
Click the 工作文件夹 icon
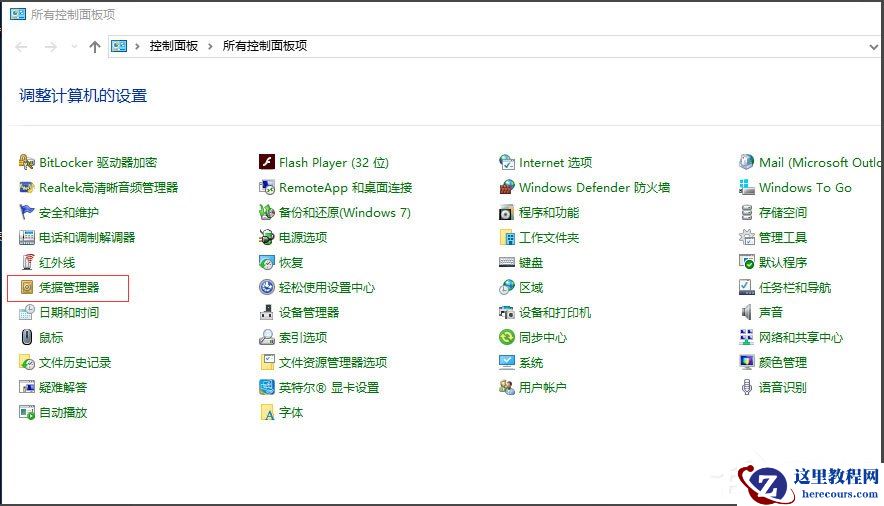tap(507, 237)
